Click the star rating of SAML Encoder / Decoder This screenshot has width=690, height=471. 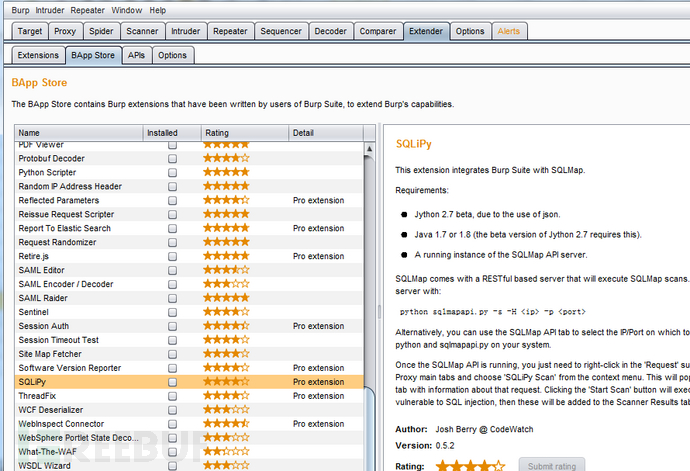pyautogui.click(x=226, y=284)
